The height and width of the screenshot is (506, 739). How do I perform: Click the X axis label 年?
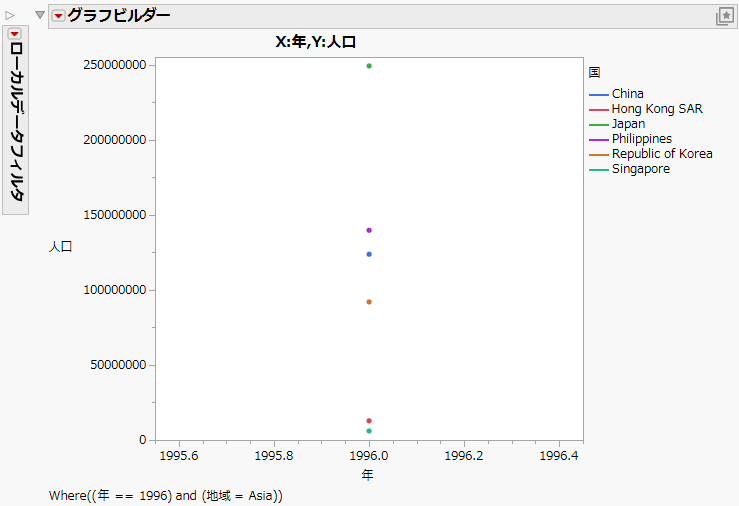coord(368,474)
